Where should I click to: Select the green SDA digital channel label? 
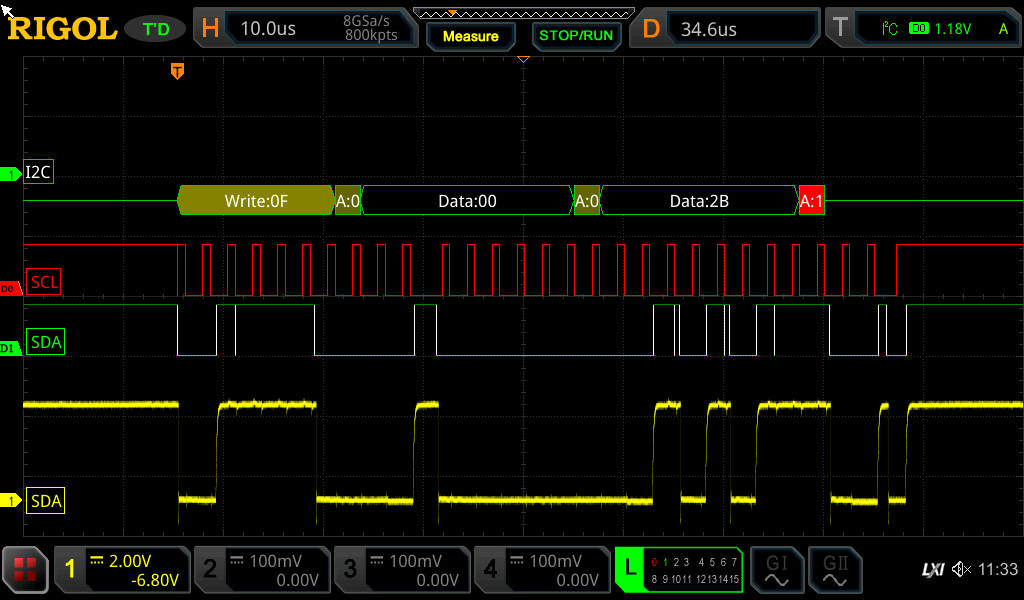click(45, 341)
